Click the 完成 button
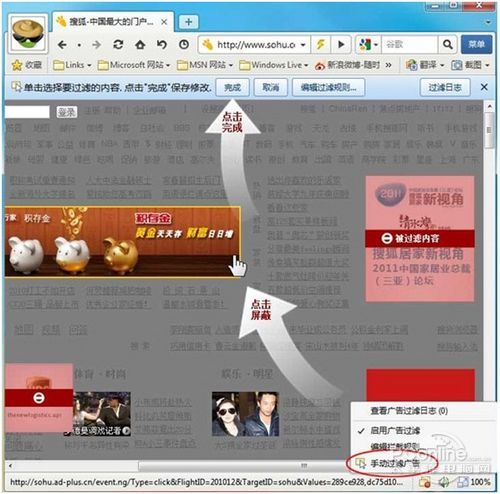 click(232, 87)
